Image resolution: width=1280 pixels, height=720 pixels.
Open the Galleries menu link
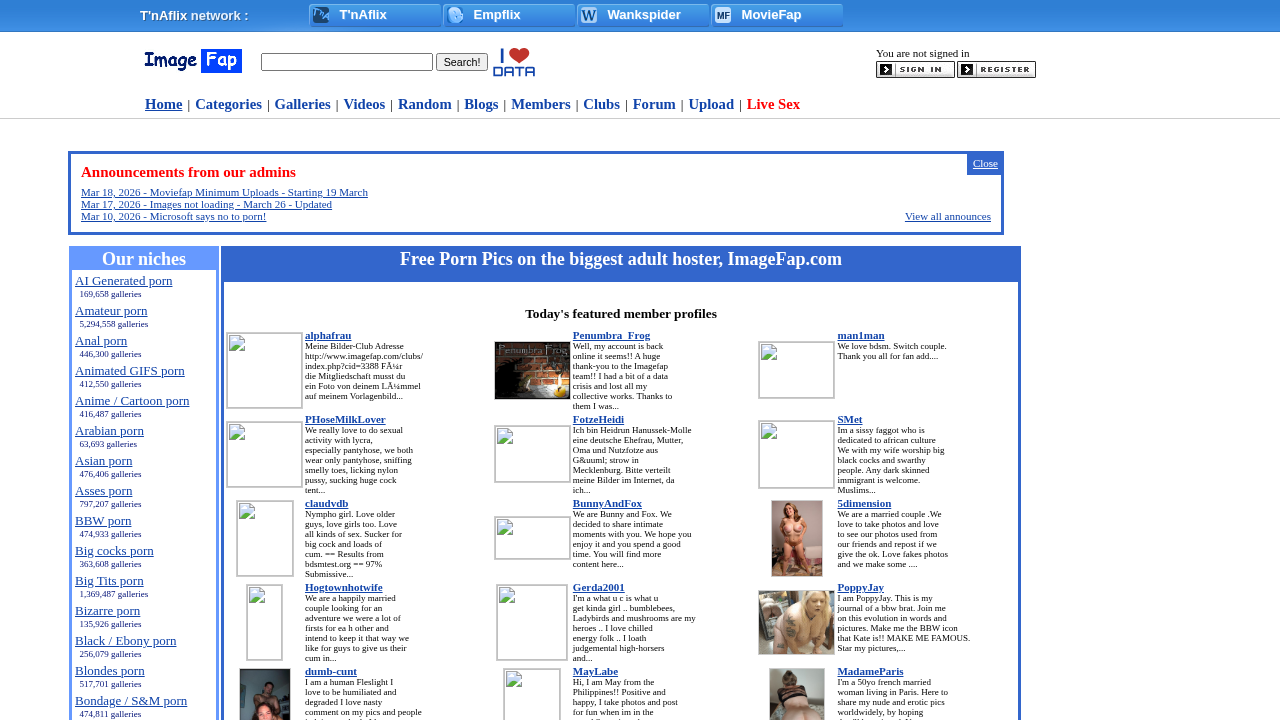click(303, 104)
